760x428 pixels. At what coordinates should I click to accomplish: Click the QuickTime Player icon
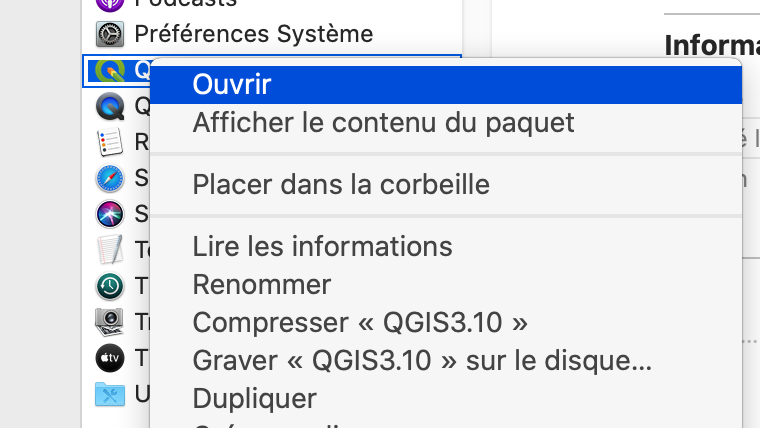(x=109, y=105)
